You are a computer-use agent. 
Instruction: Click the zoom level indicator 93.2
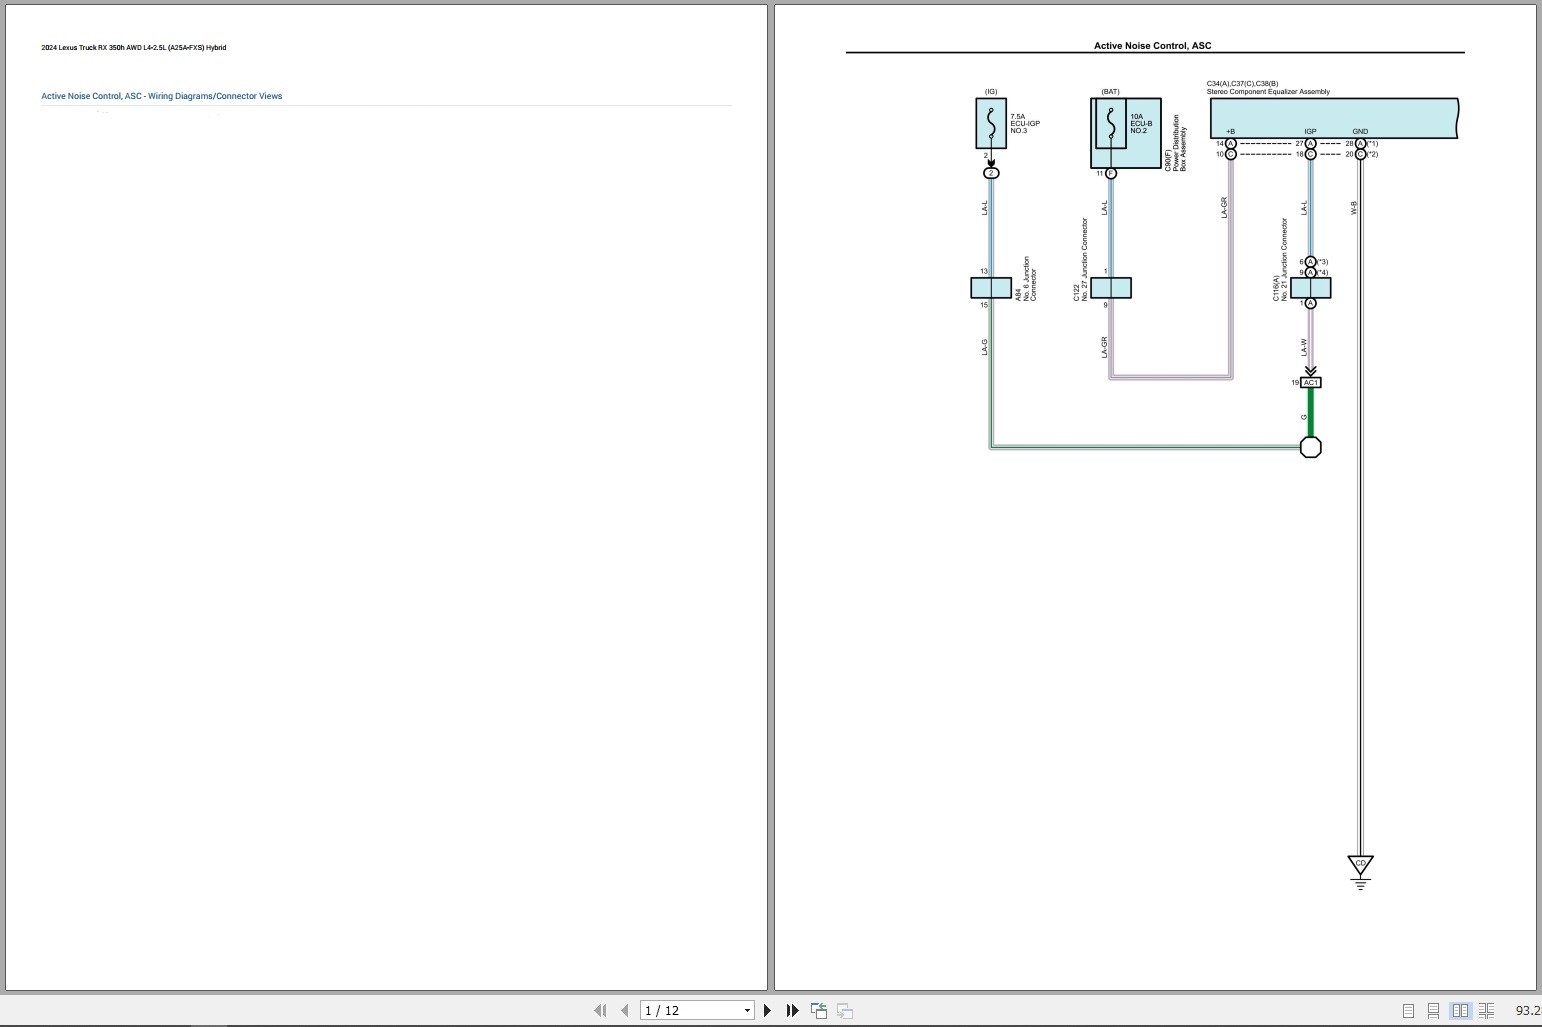[1528, 1010]
